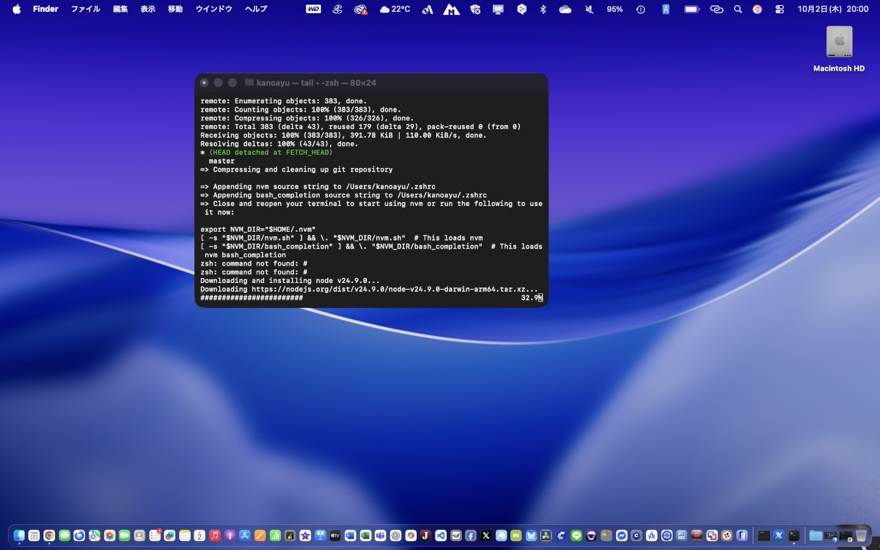Expand the weather 22°C menu bar item
880x550 pixels.
[x=395, y=9]
